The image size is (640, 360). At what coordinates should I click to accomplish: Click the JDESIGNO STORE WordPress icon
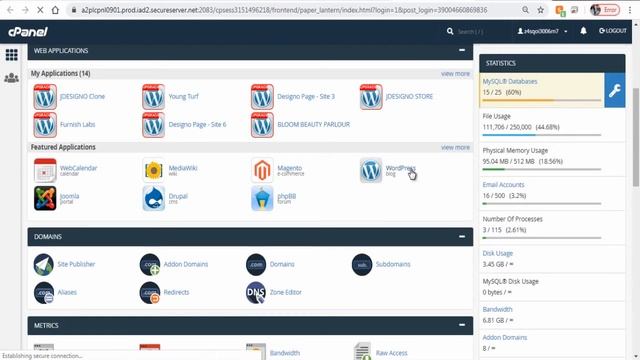pyautogui.click(x=371, y=97)
